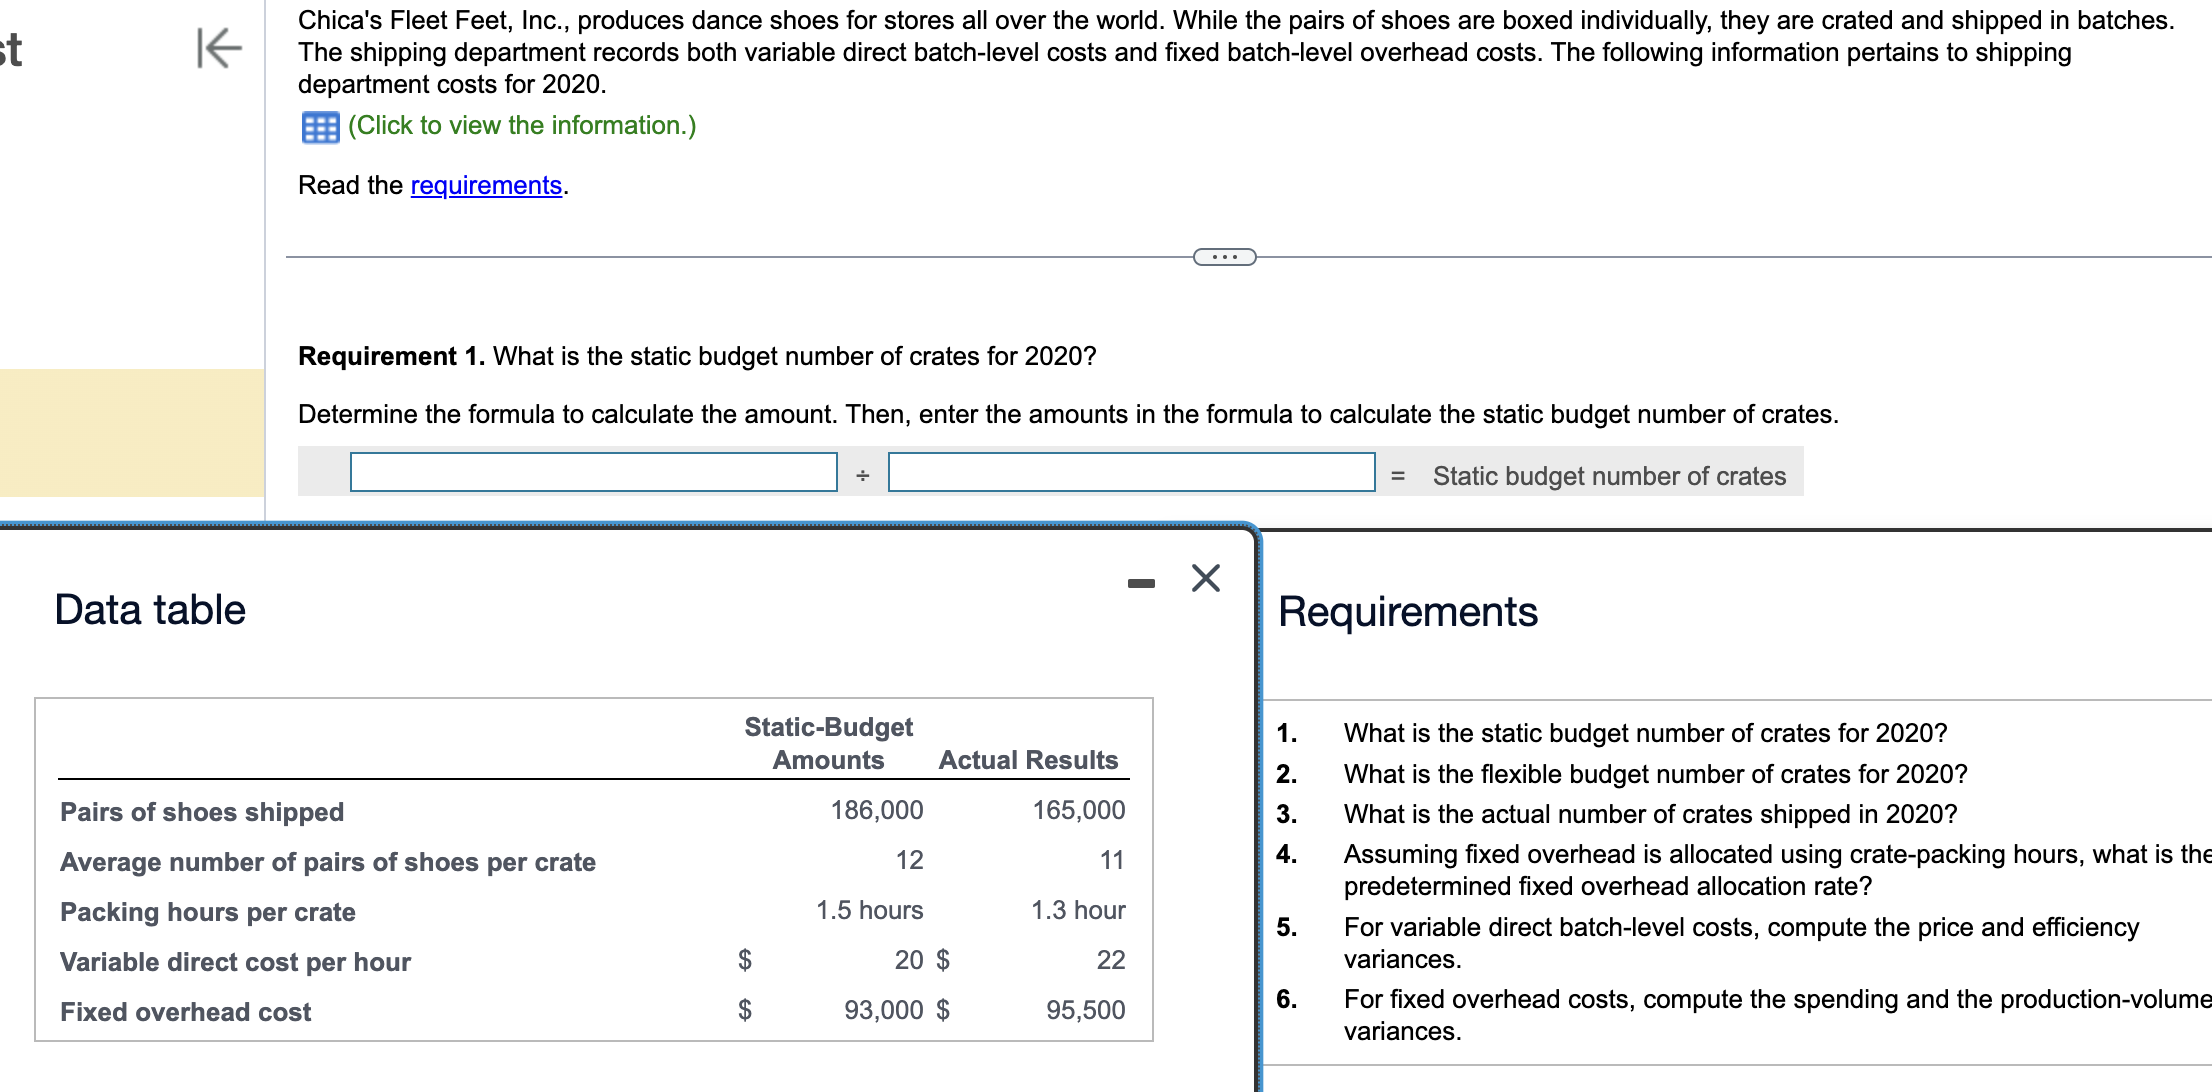The height and width of the screenshot is (1092, 2212).
Task: Select requirement 1 about static budget crates
Action: (1644, 733)
